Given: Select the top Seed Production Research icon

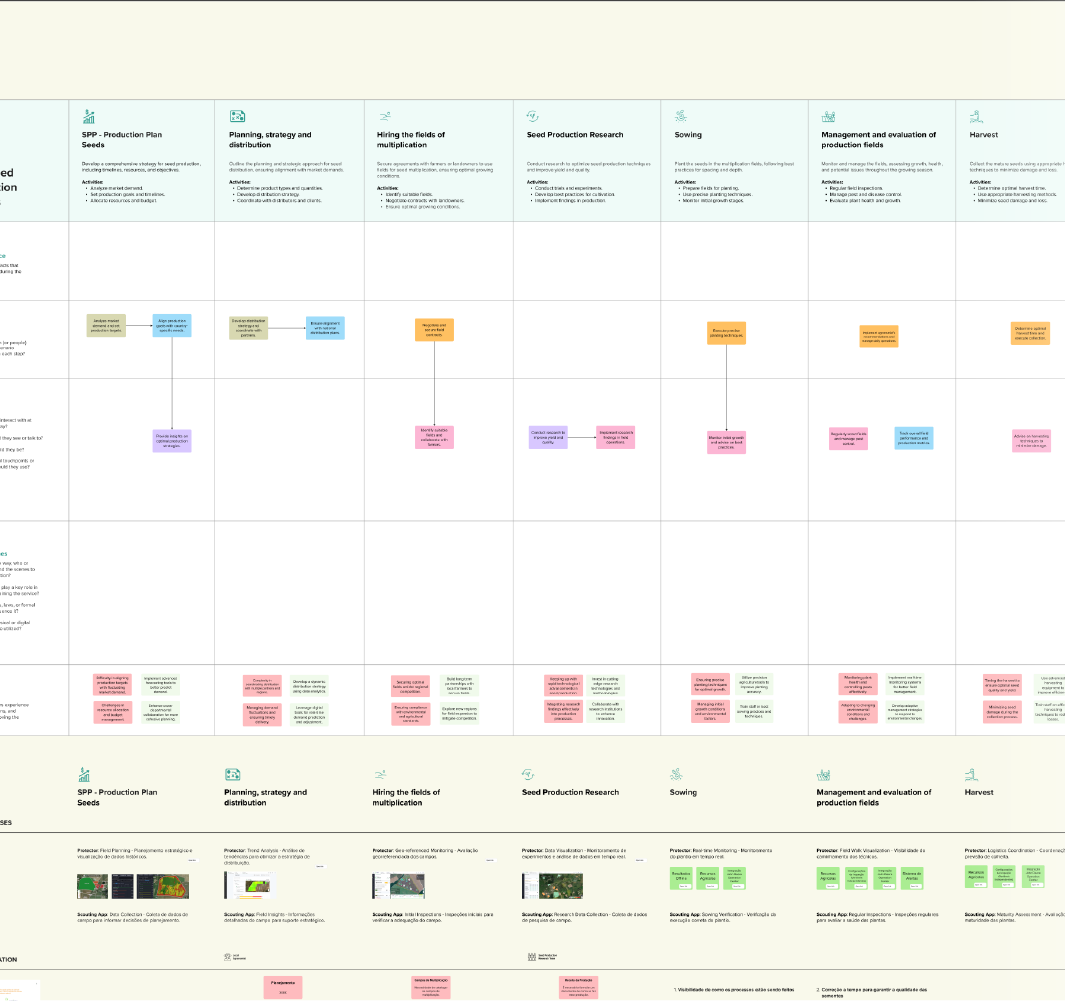Looking at the screenshot, I should [533, 116].
